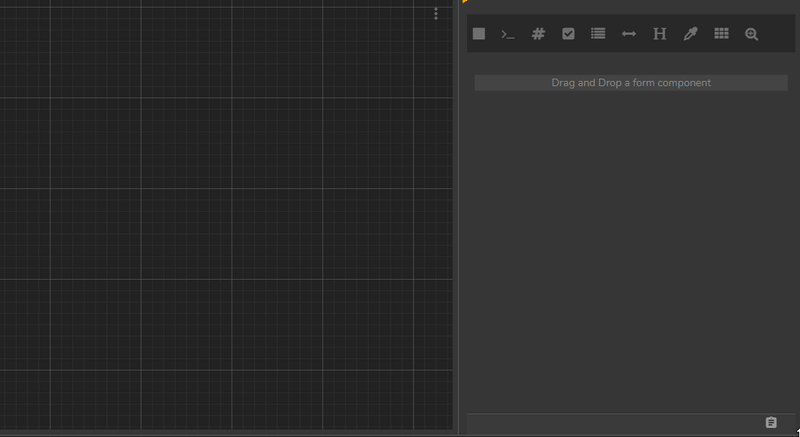Pick the text input prompt icon

[x=508, y=34]
